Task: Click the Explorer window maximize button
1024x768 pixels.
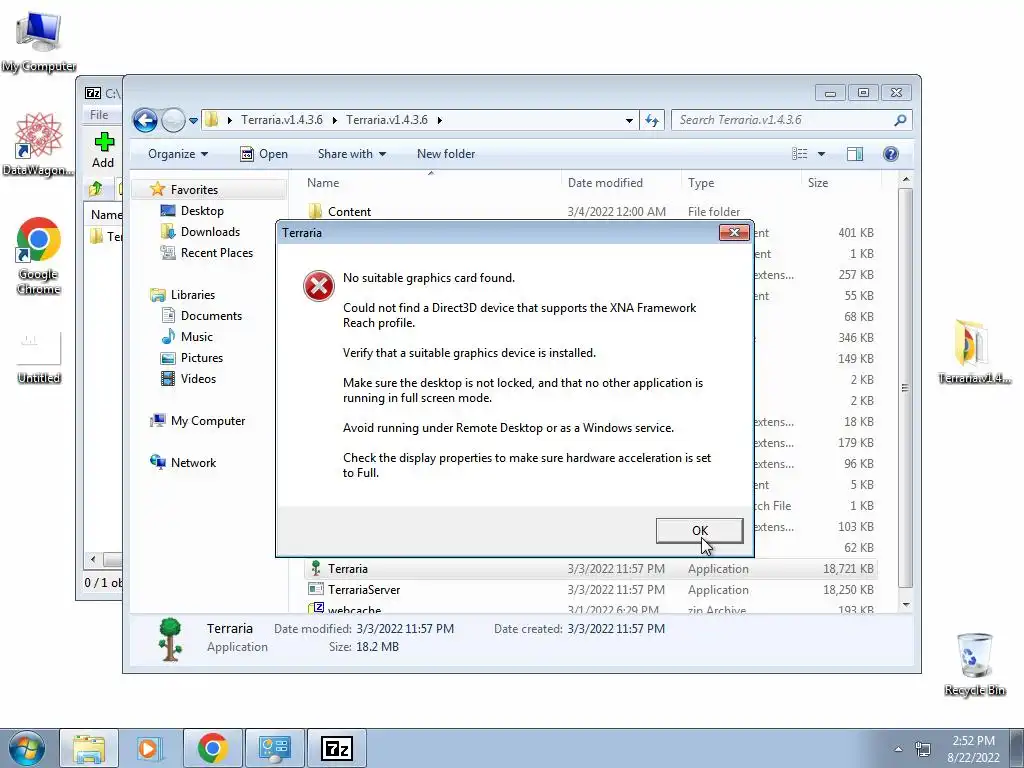Action: click(863, 93)
